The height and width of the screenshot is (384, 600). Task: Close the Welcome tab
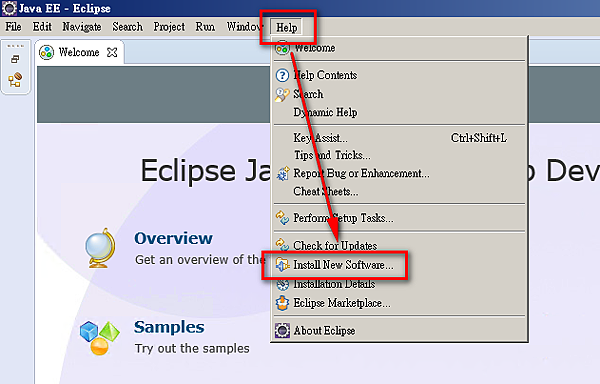point(112,52)
